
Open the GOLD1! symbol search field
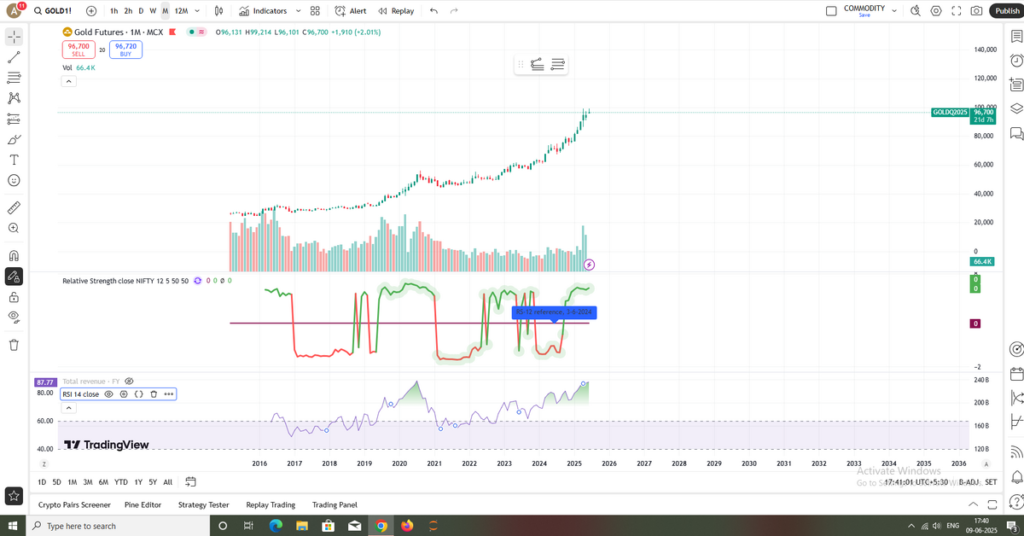(53, 11)
